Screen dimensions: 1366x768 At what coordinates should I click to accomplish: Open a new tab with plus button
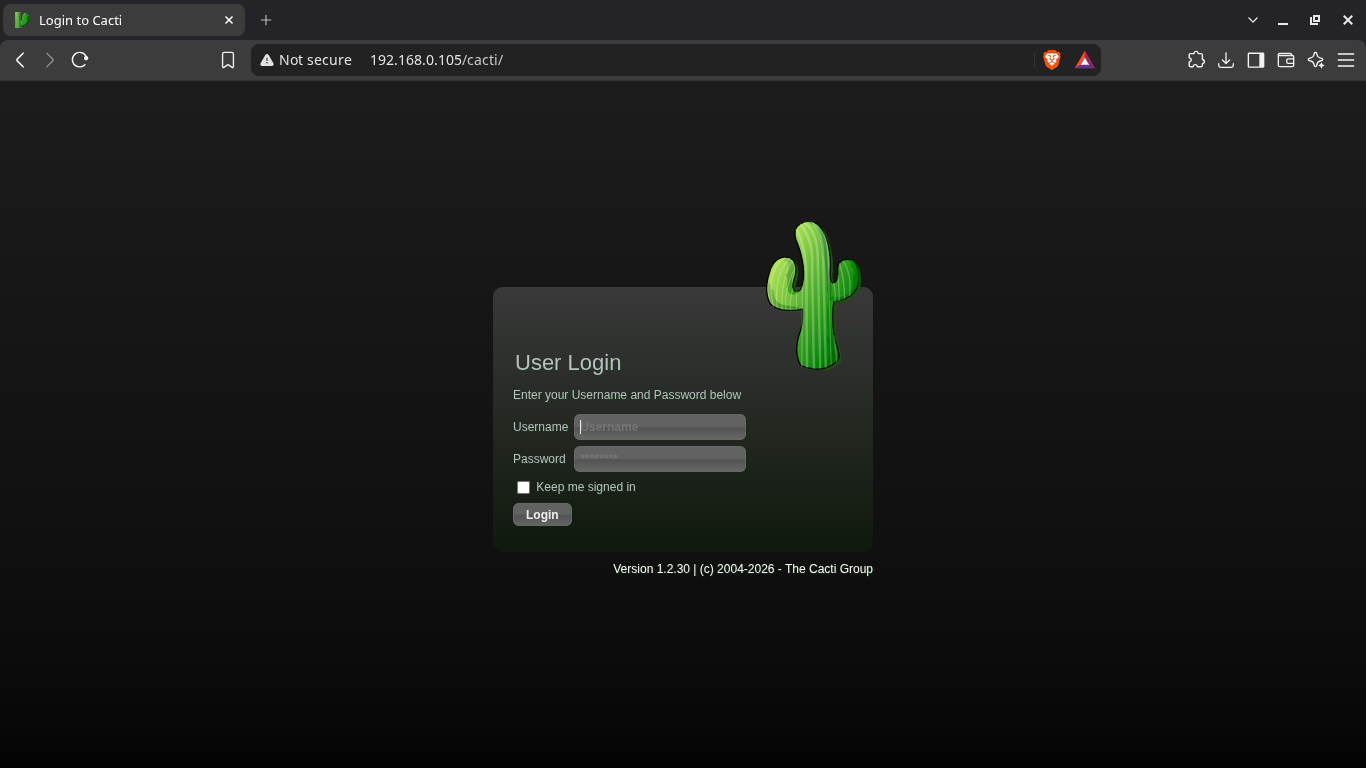(x=266, y=20)
